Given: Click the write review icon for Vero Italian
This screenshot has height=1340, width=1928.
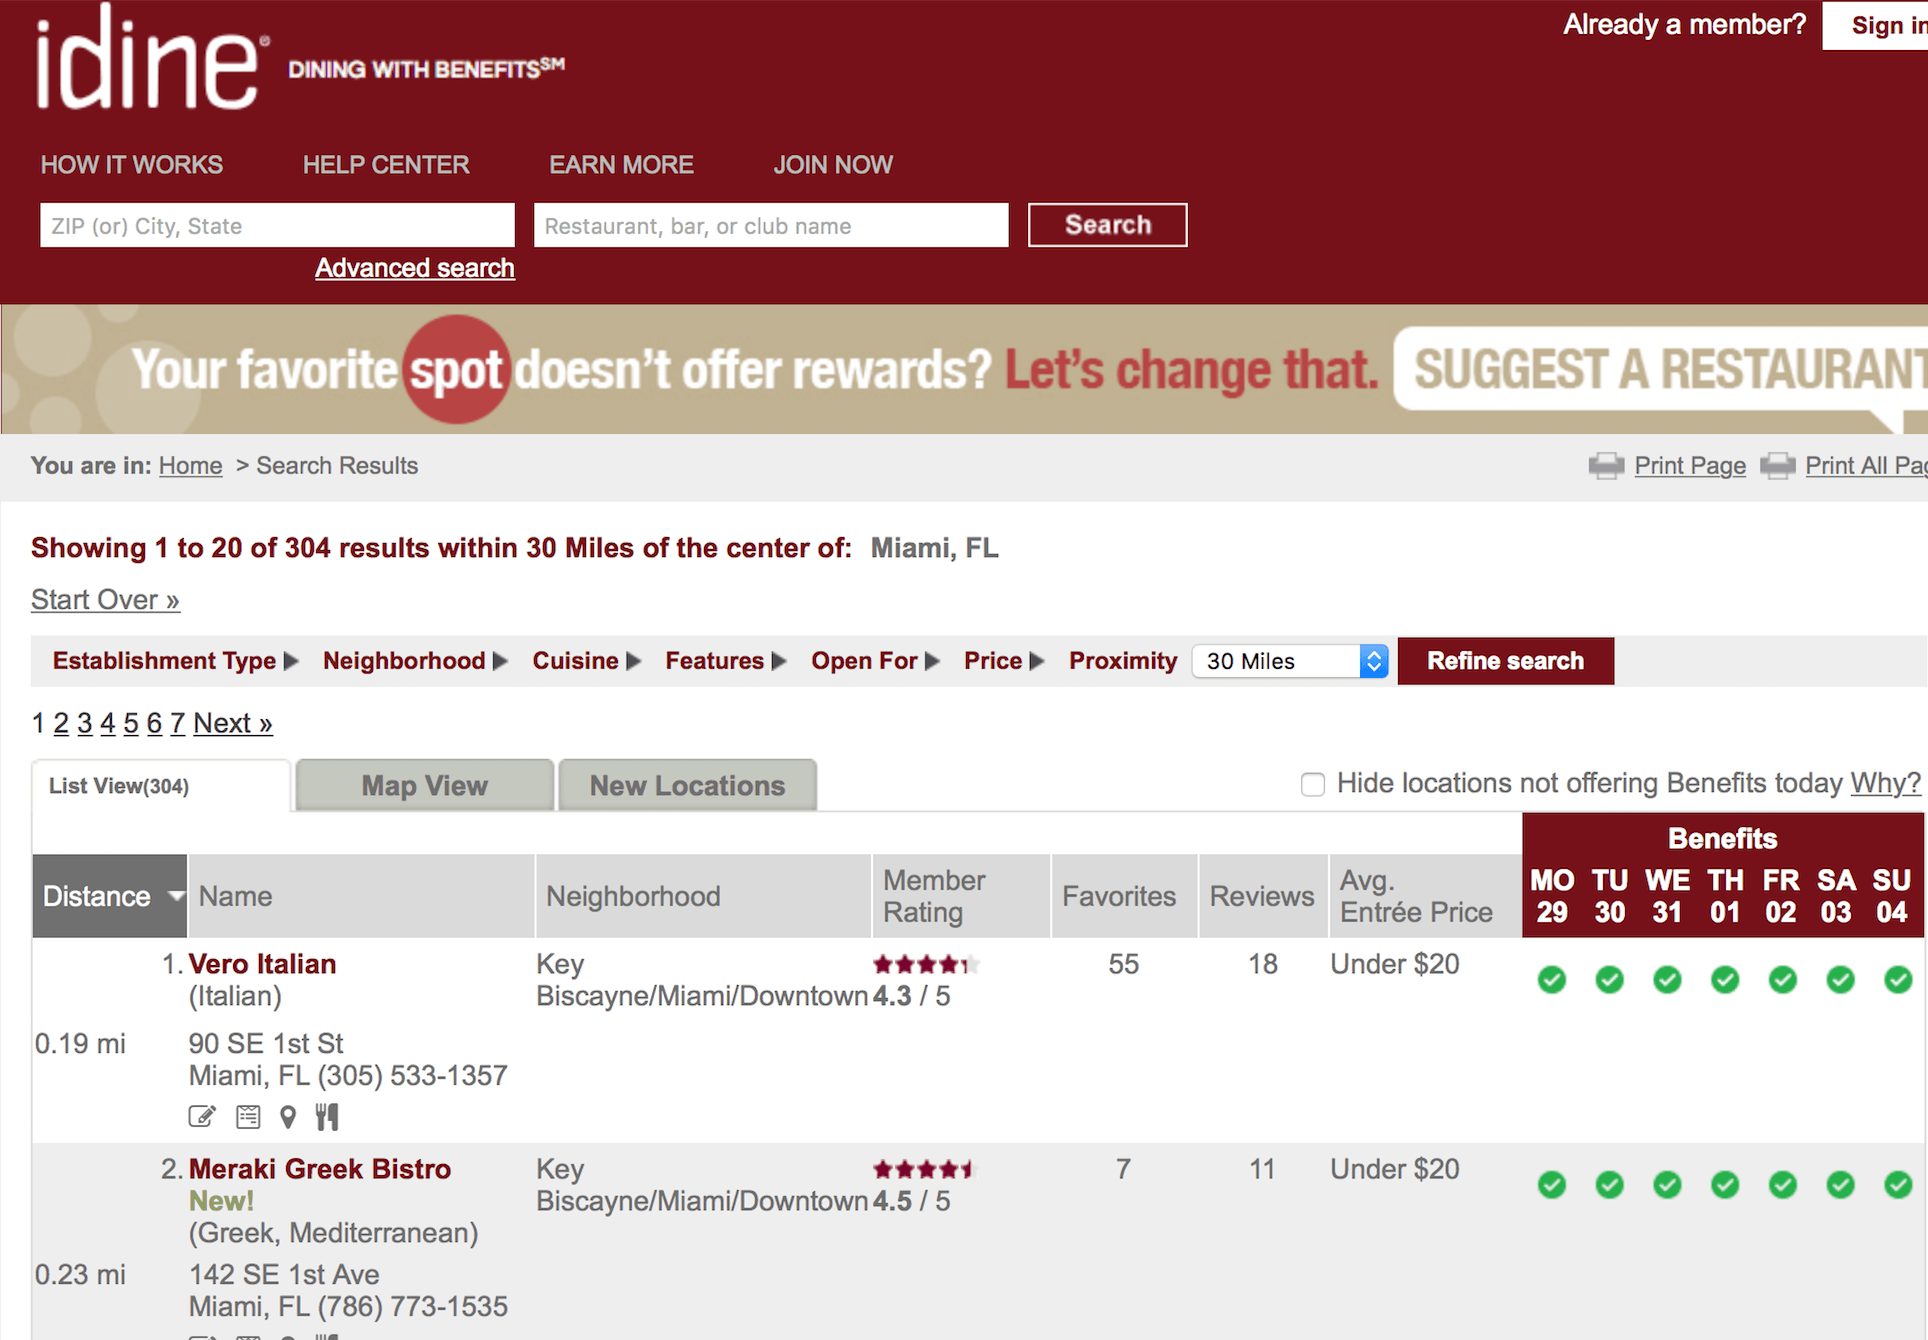Looking at the screenshot, I should tap(202, 1116).
